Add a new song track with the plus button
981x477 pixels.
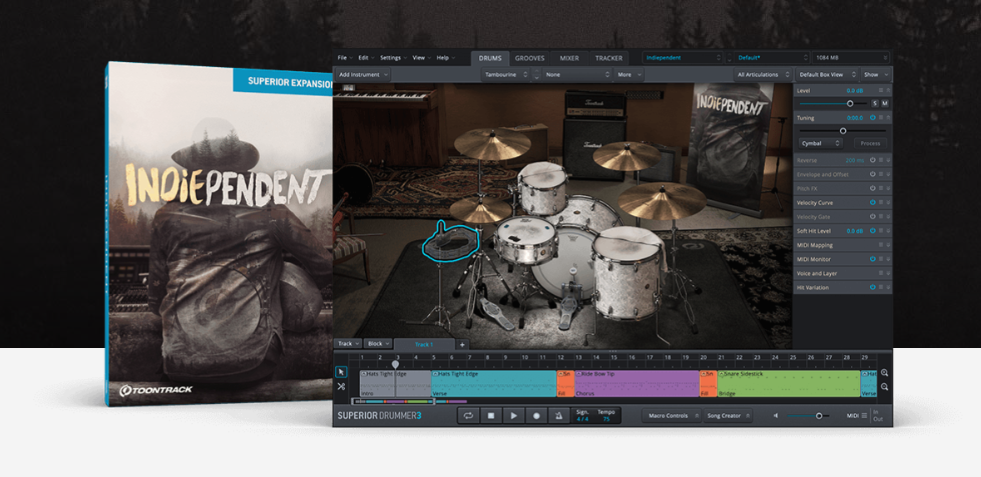[462, 344]
